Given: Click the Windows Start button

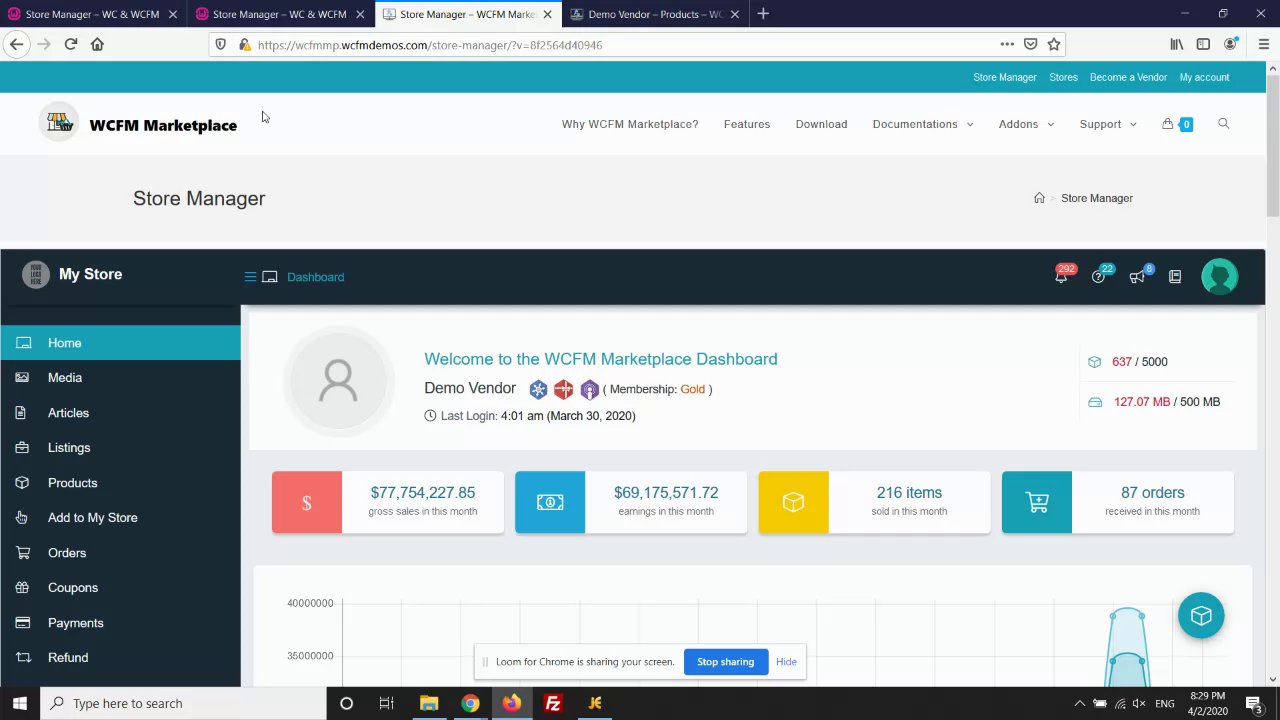Looking at the screenshot, I should (x=19, y=703).
